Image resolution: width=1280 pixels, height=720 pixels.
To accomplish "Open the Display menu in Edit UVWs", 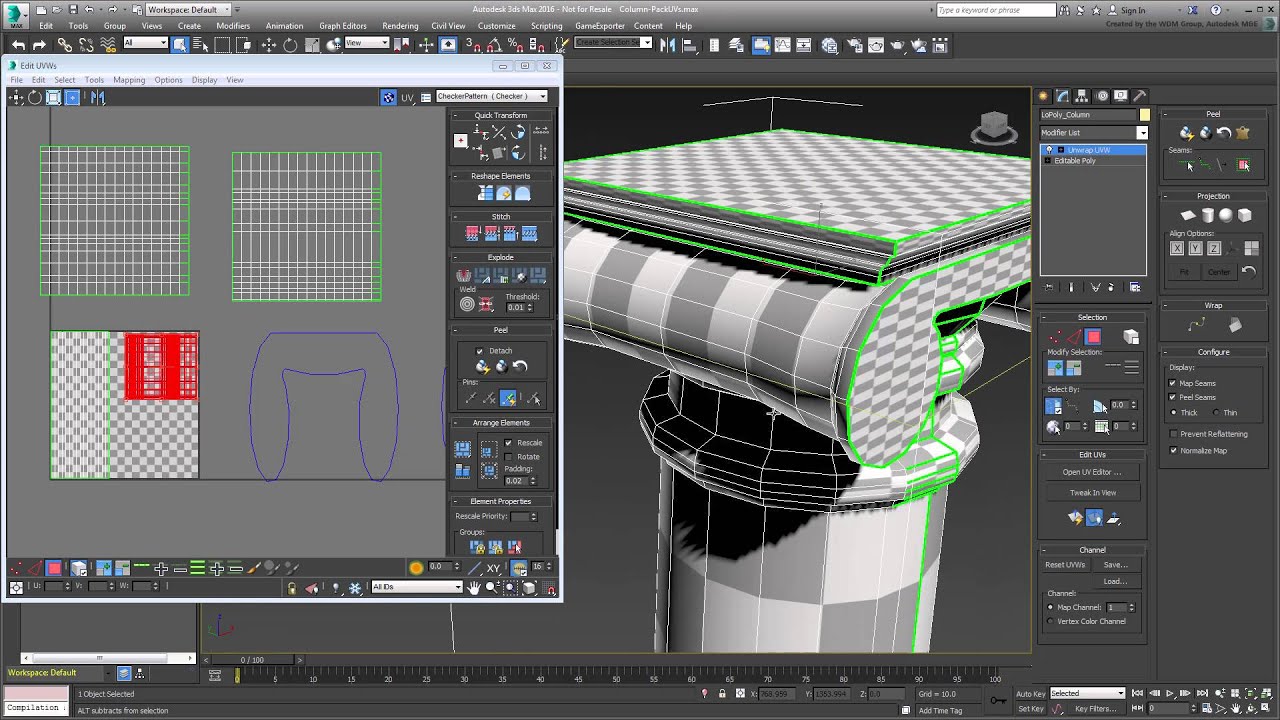I will pos(204,80).
